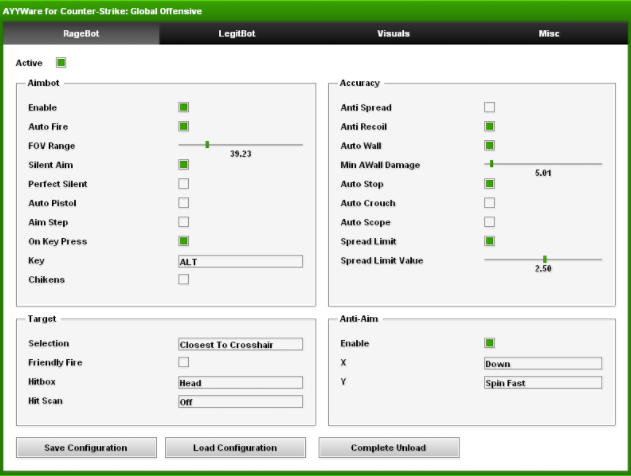Check the Chikens checkbox

point(184,279)
